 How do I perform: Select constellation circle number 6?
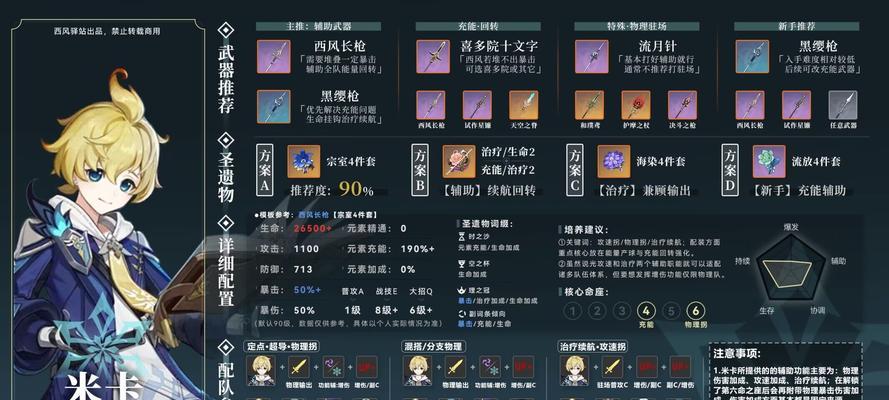coord(696,311)
